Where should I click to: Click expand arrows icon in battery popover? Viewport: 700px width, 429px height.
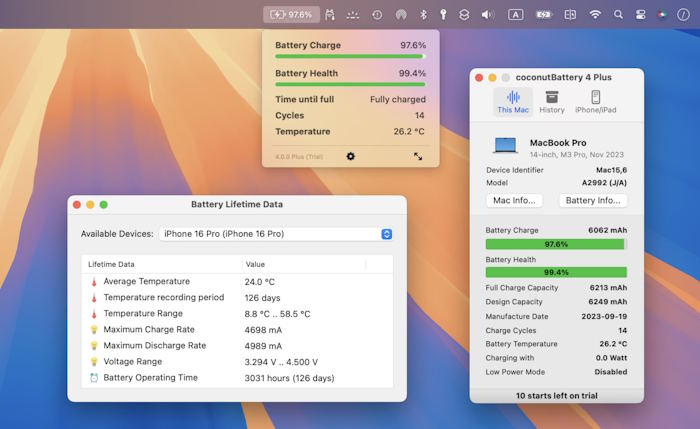tap(417, 156)
